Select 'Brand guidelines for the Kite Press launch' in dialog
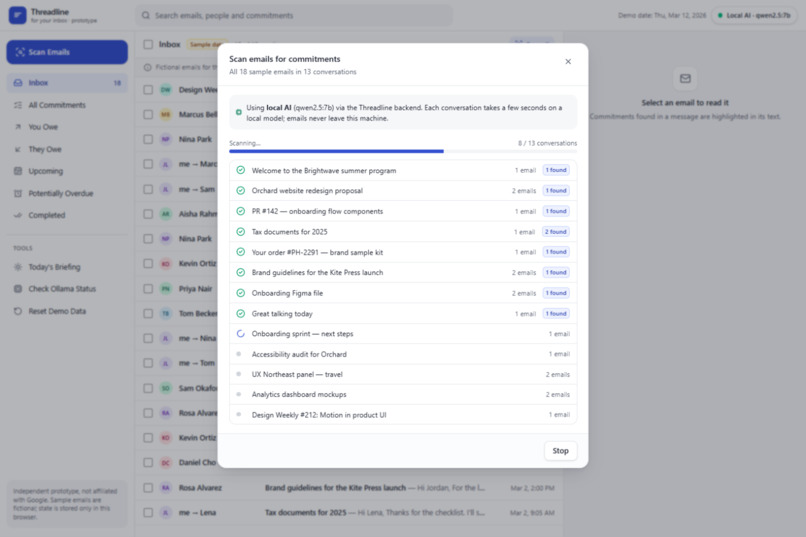806x537 pixels. click(x=403, y=272)
